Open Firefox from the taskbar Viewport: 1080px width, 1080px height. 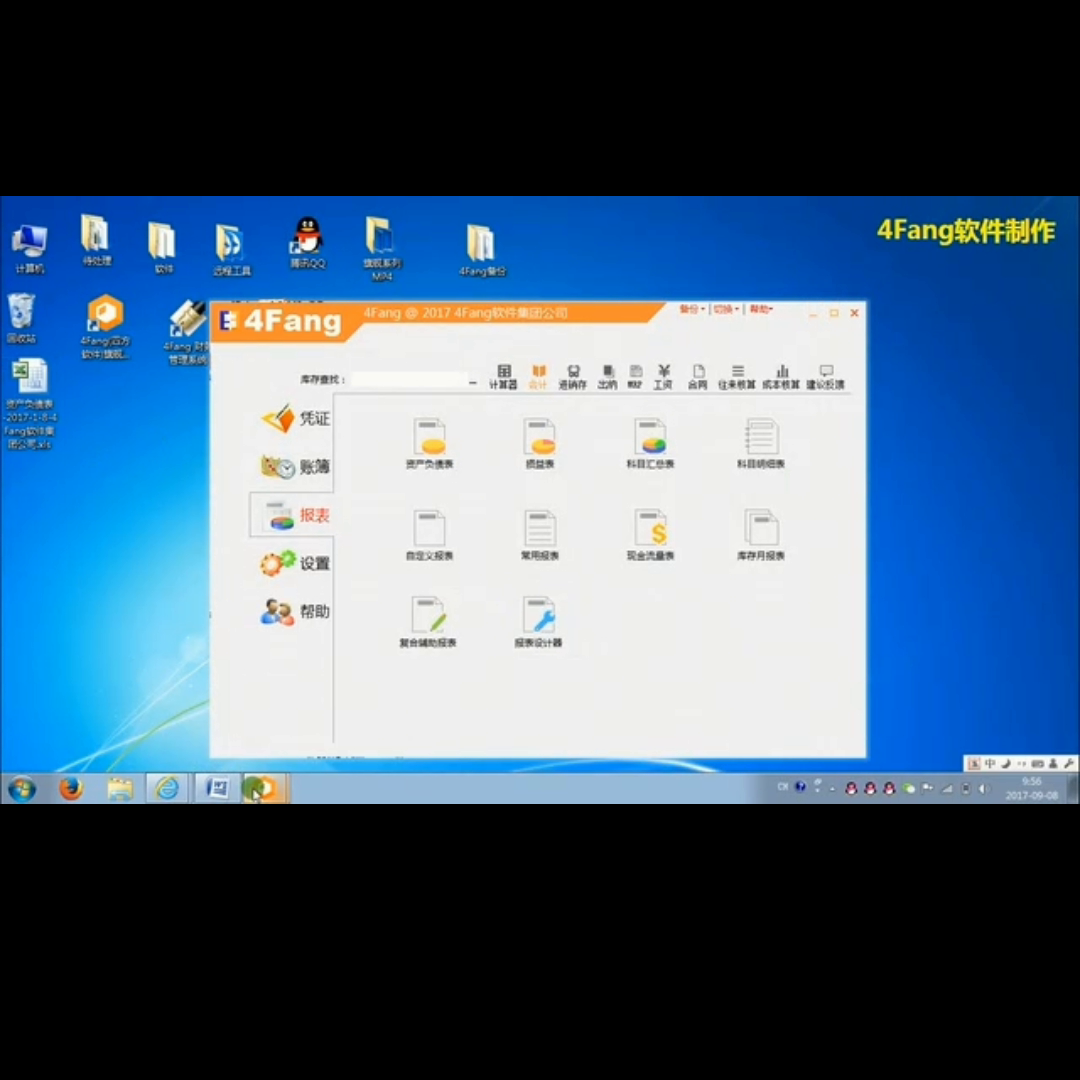70,788
